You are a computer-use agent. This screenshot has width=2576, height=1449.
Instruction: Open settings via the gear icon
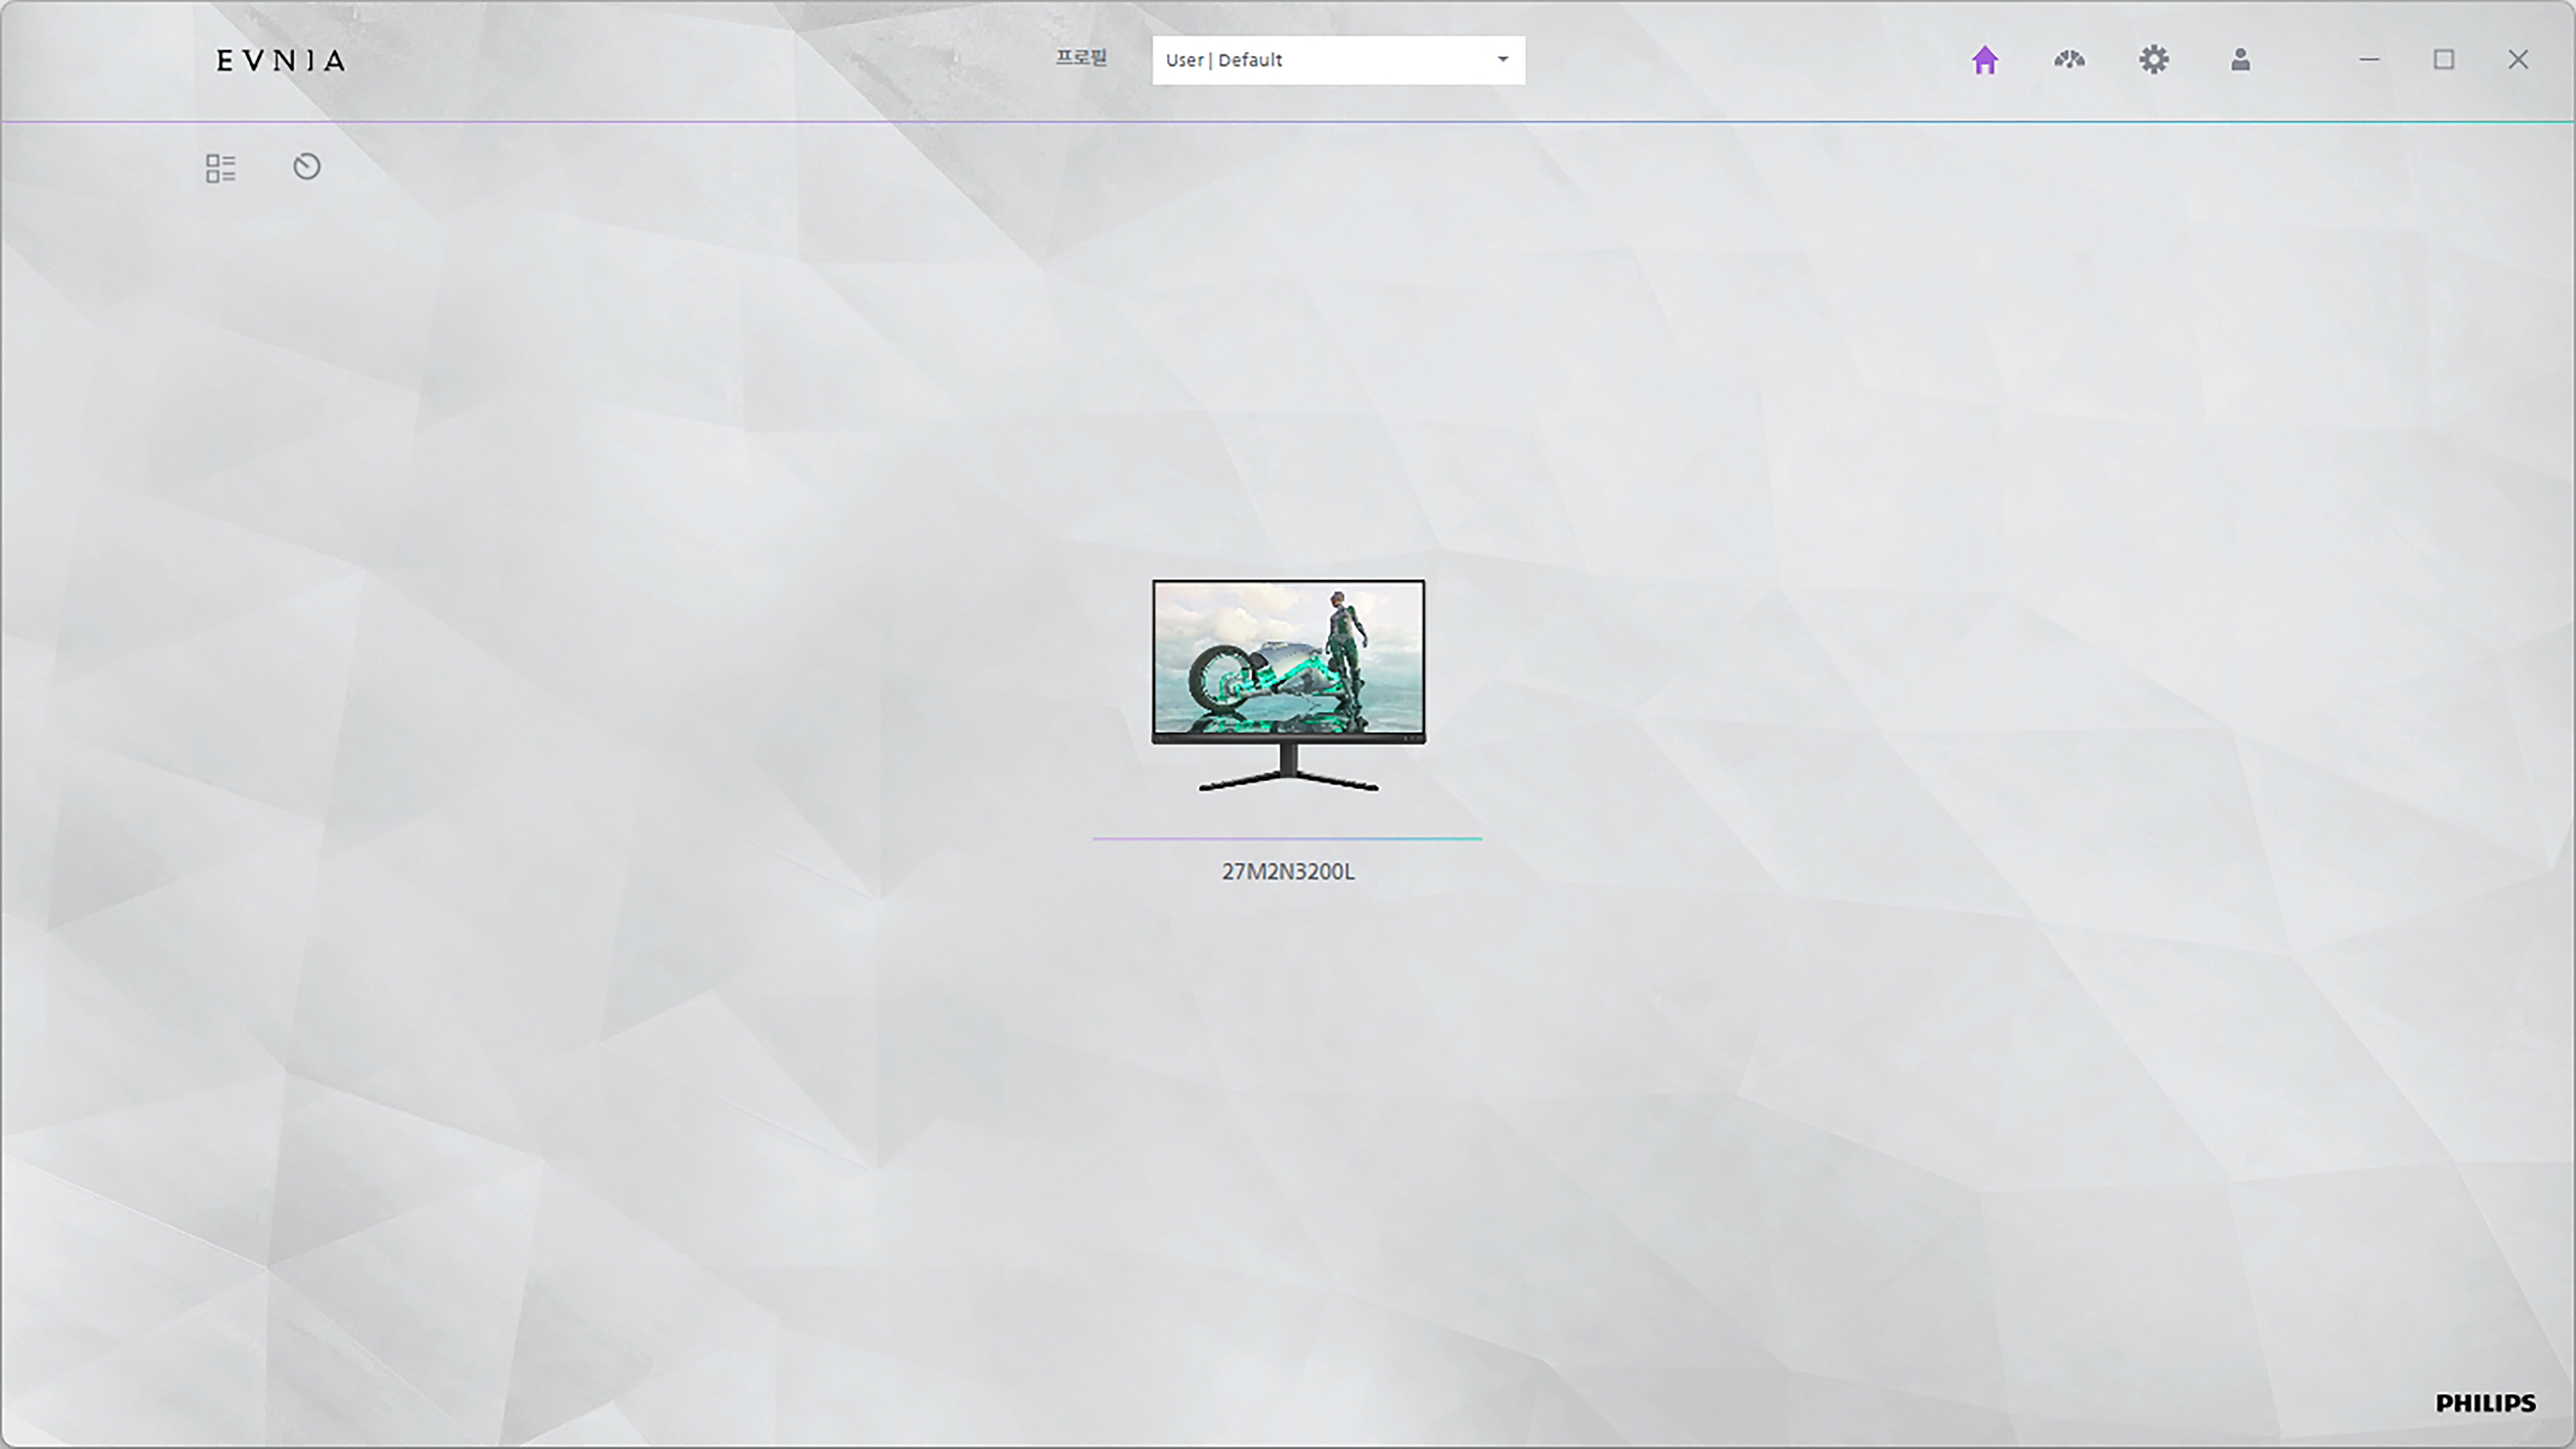click(x=2153, y=60)
